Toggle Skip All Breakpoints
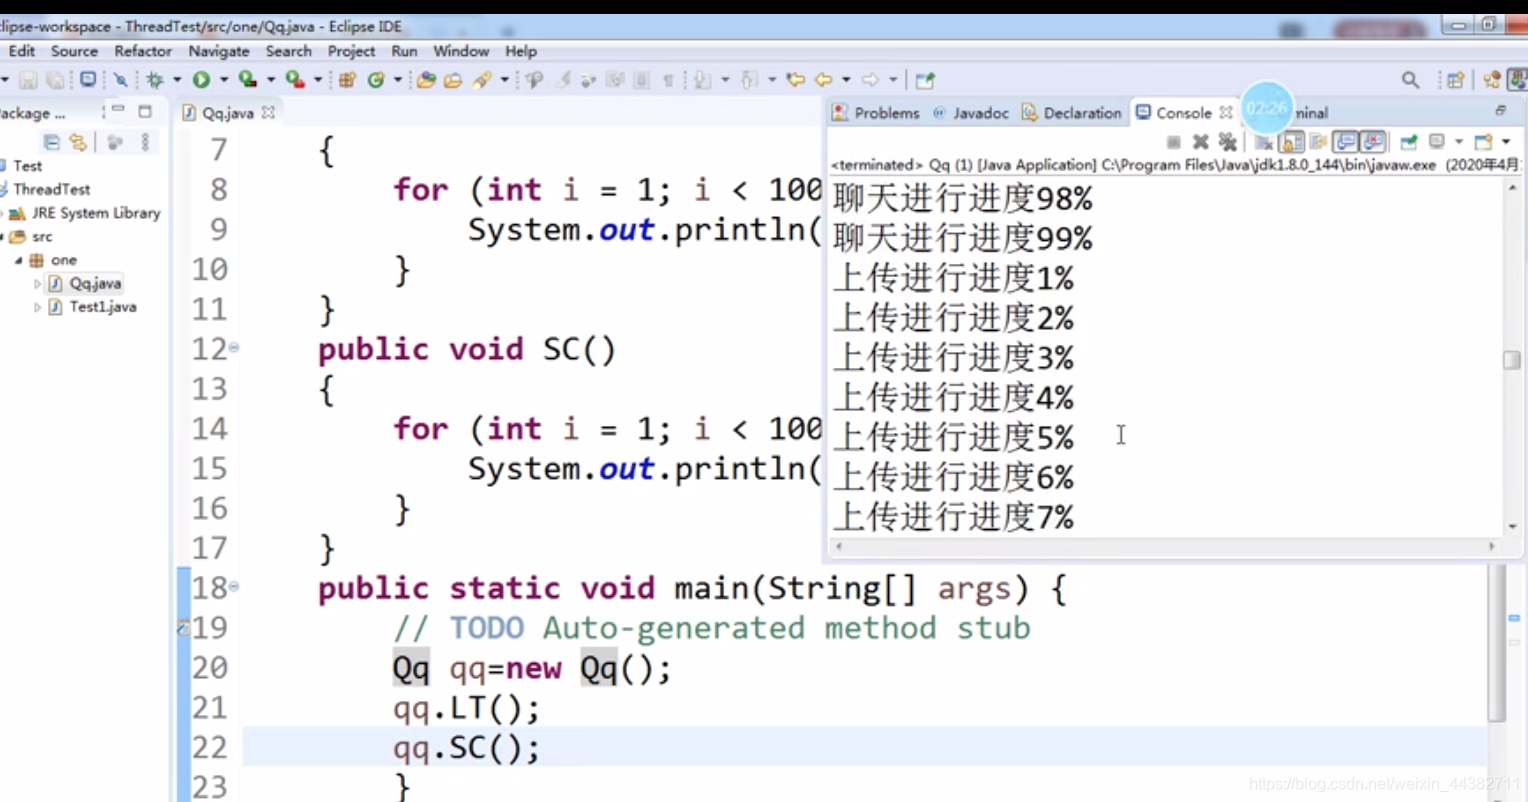 [x=120, y=80]
